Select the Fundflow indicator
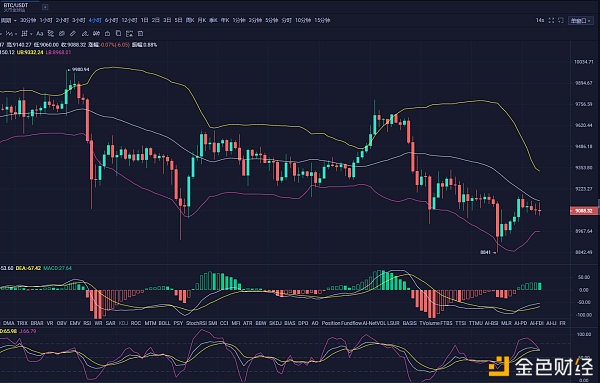 point(351,323)
